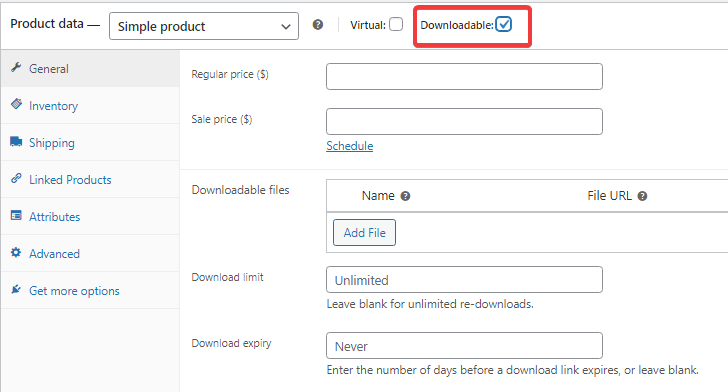Screen dimensions: 728x392
Task: Click the Shipping truck icon
Action: point(16,142)
